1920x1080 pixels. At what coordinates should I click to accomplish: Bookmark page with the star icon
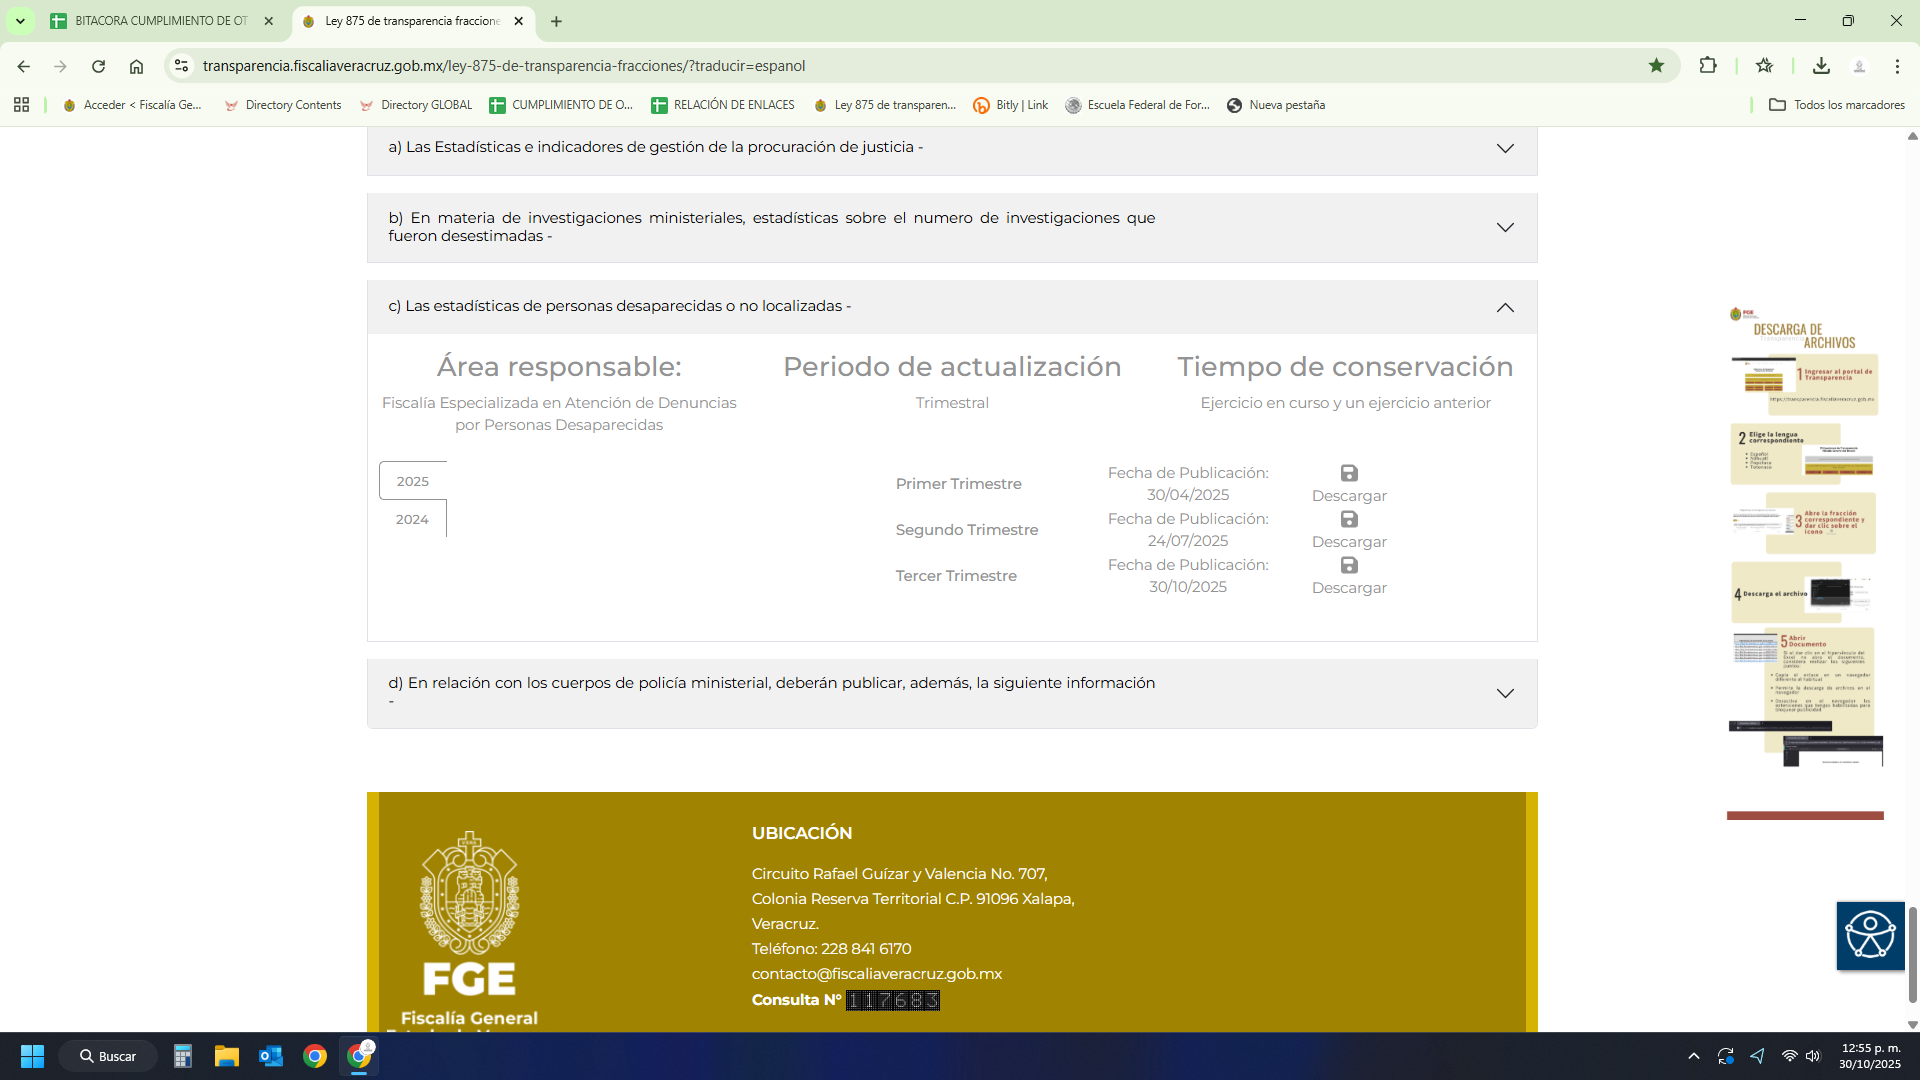pyautogui.click(x=1656, y=66)
